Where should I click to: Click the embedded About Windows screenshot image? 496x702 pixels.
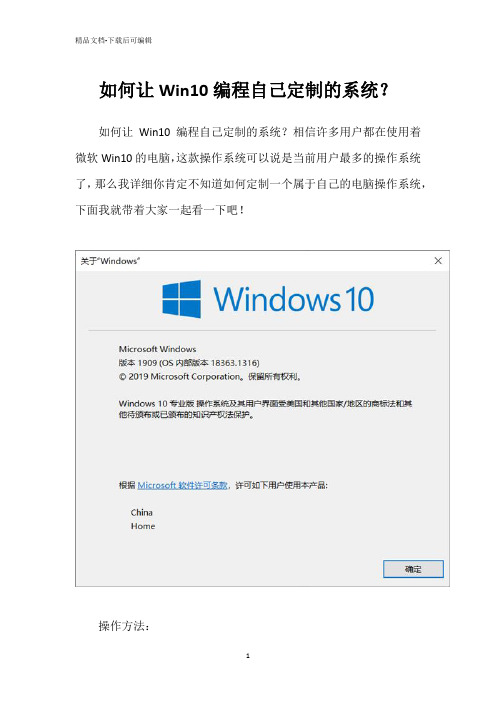point(262,419)
